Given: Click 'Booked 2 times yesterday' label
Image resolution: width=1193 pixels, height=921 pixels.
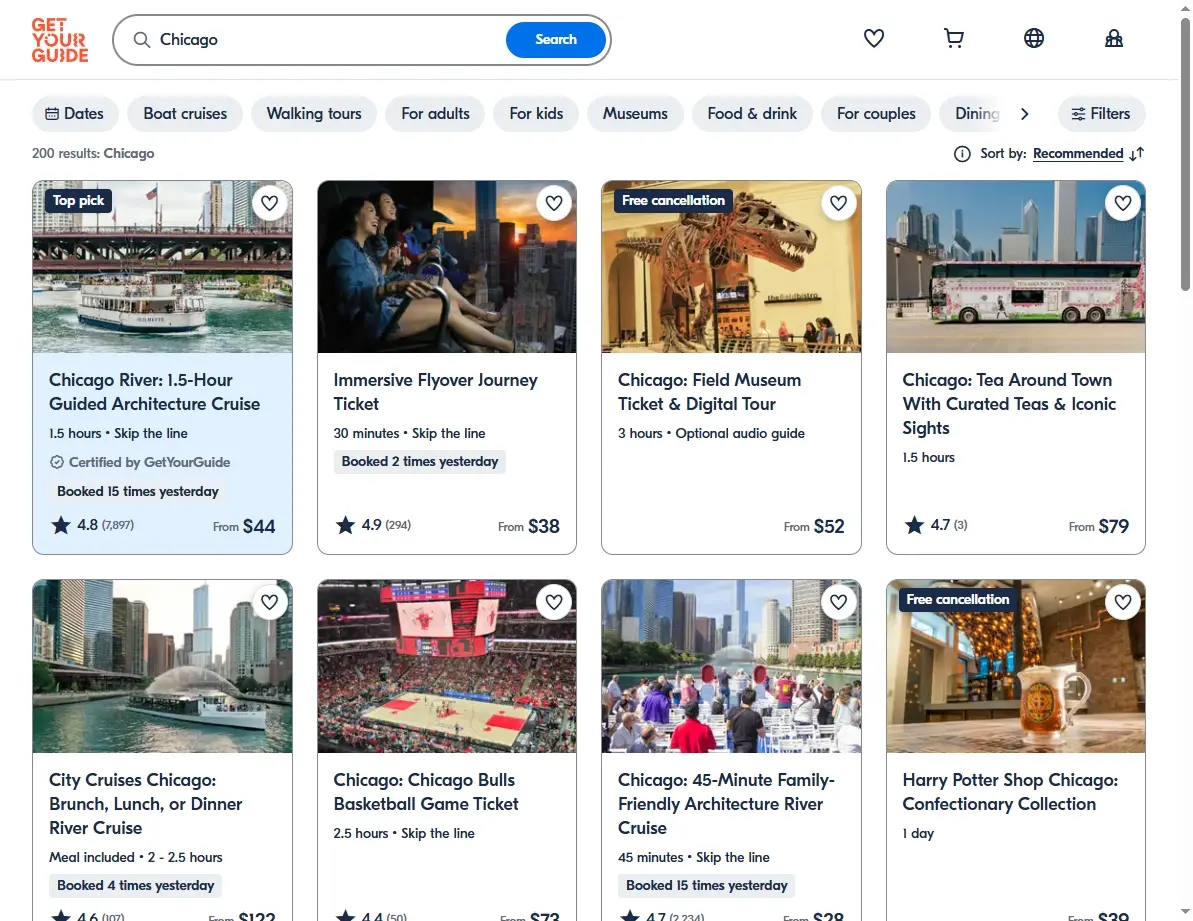Looking at the screenshot, I should pyautogui.click(x=420, y=462).
